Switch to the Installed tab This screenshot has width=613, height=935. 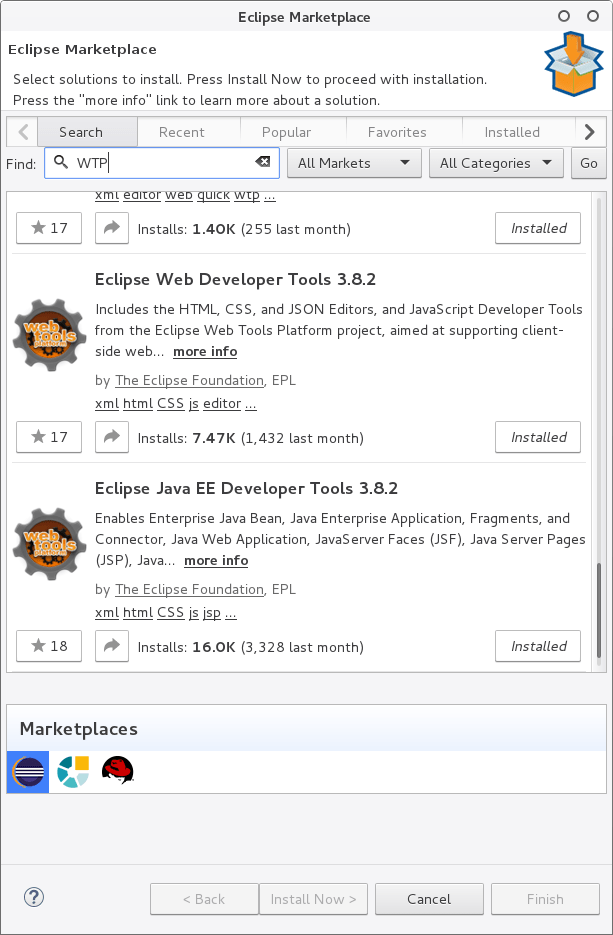click(512, 132)
